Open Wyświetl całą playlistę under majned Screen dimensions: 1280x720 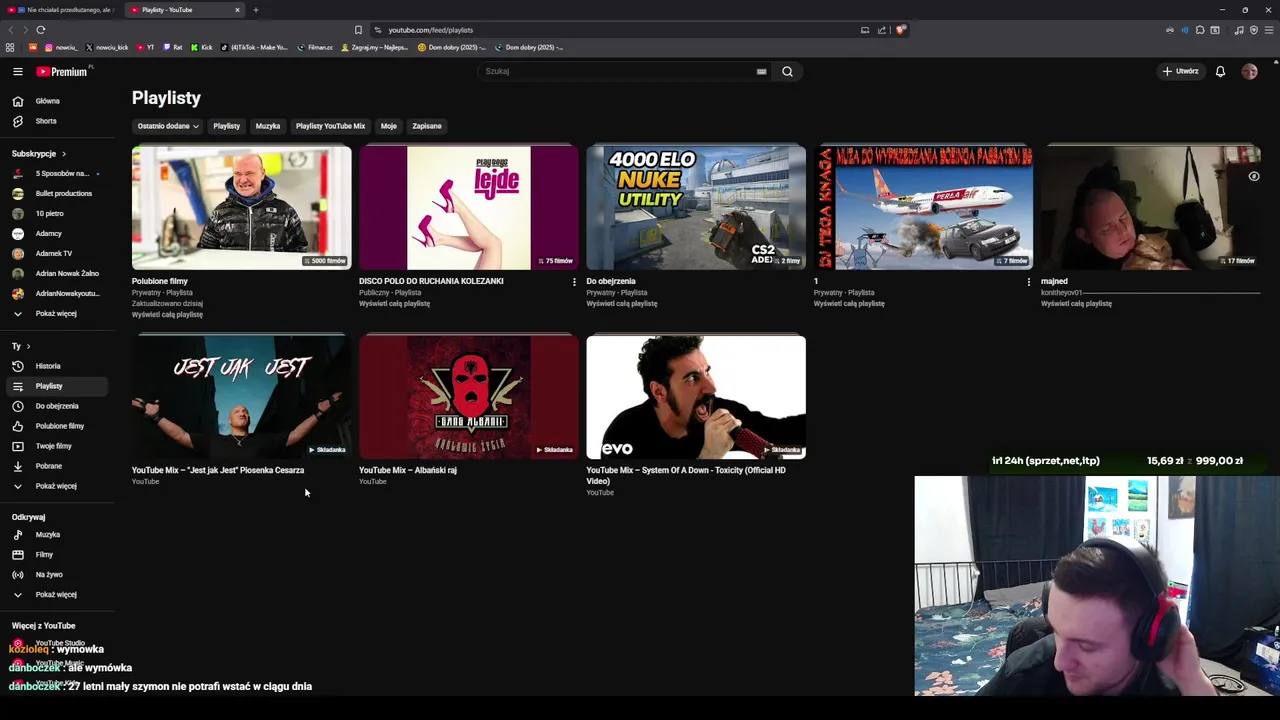(1076, 304)
